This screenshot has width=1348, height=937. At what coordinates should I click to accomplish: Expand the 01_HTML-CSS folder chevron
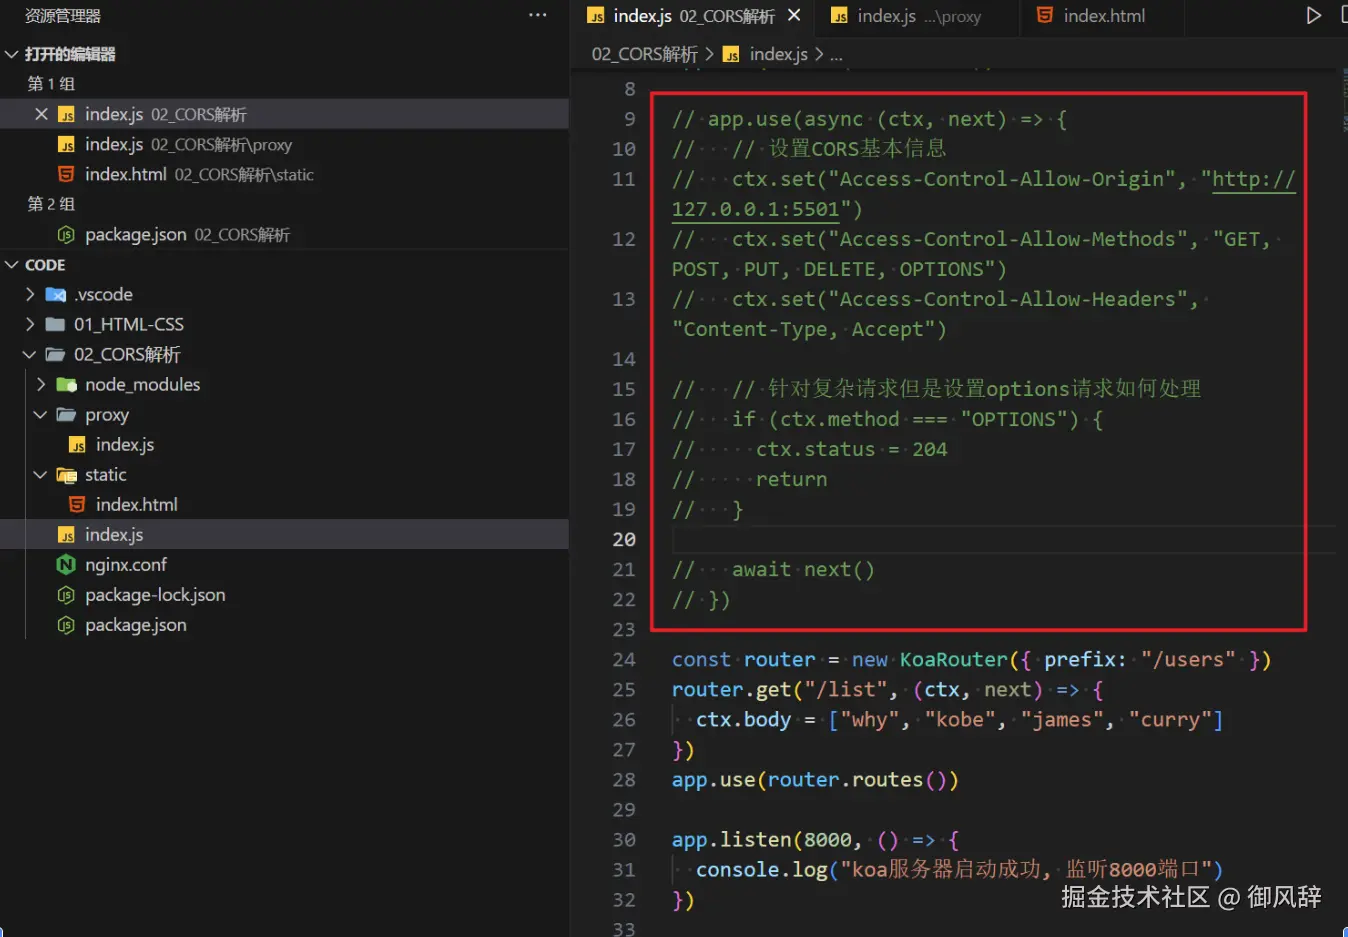pos(30,325)
